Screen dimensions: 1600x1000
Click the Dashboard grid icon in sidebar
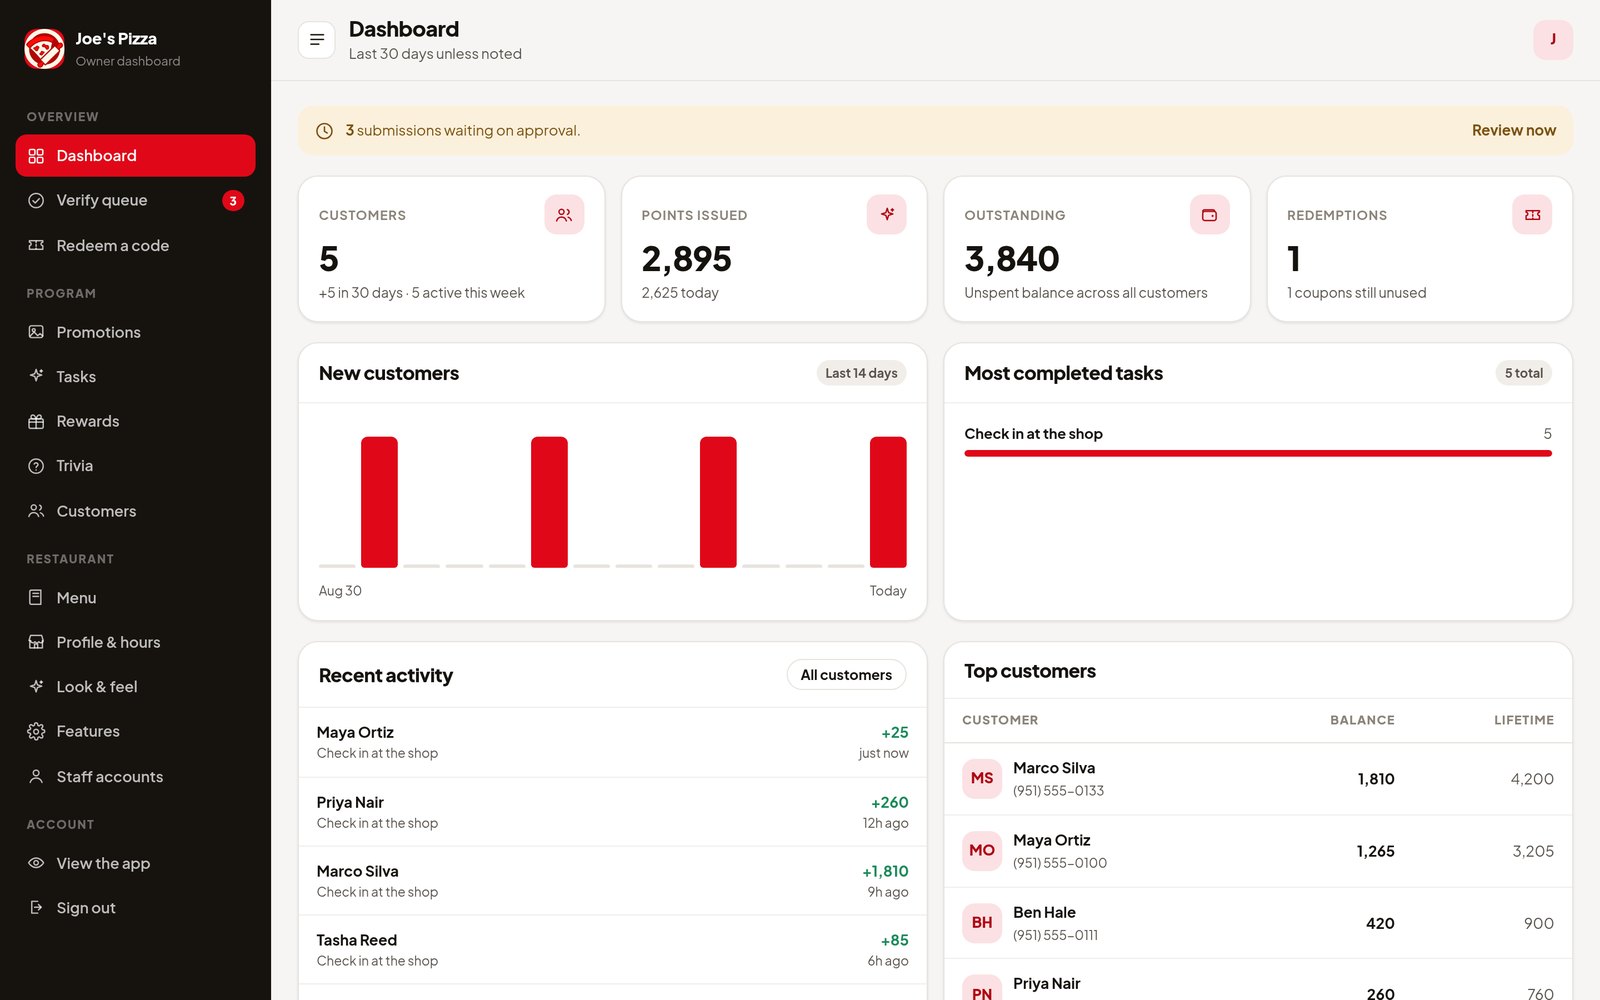click(x=36, y=156)
